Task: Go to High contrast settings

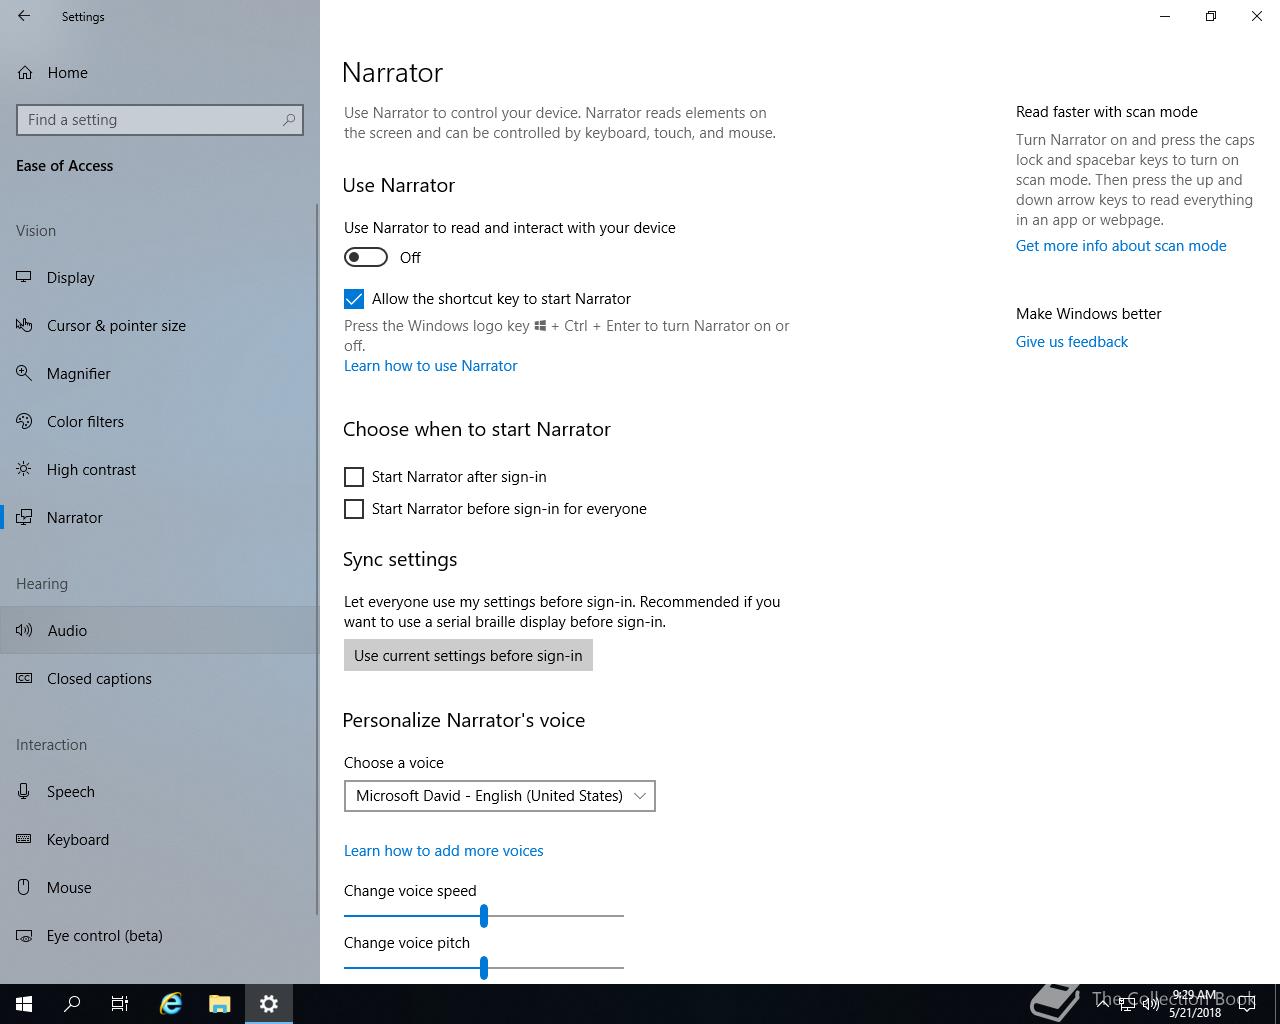Action: tap(158, 469)
